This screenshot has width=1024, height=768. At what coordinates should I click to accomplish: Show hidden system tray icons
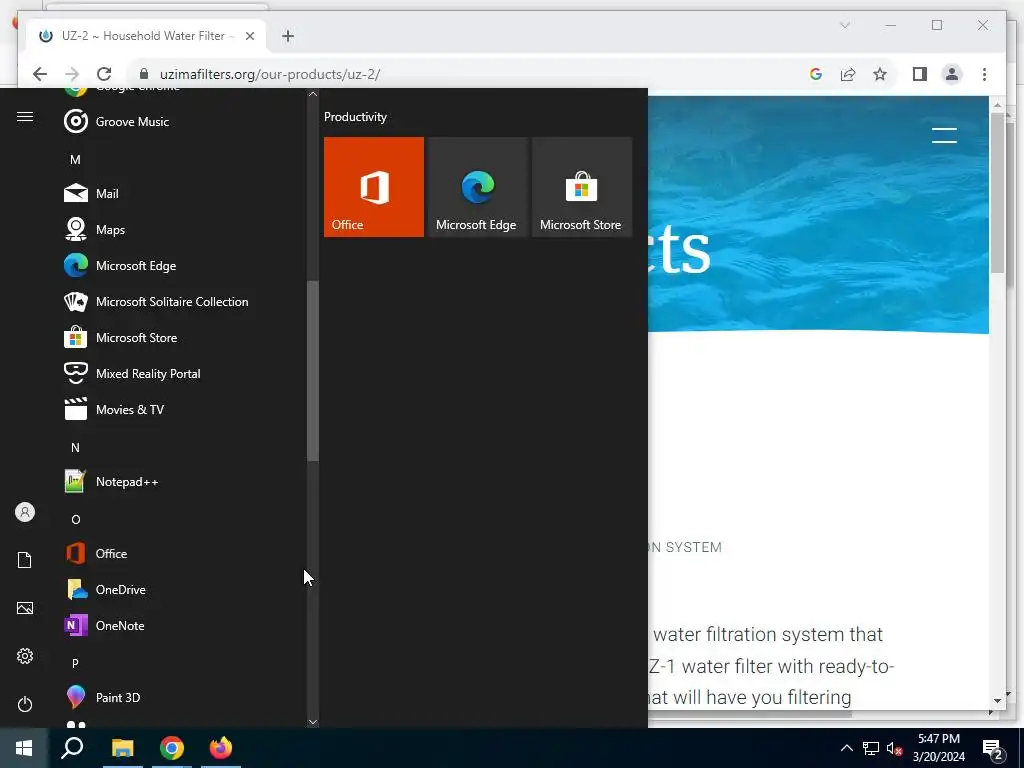coord(846,748)
